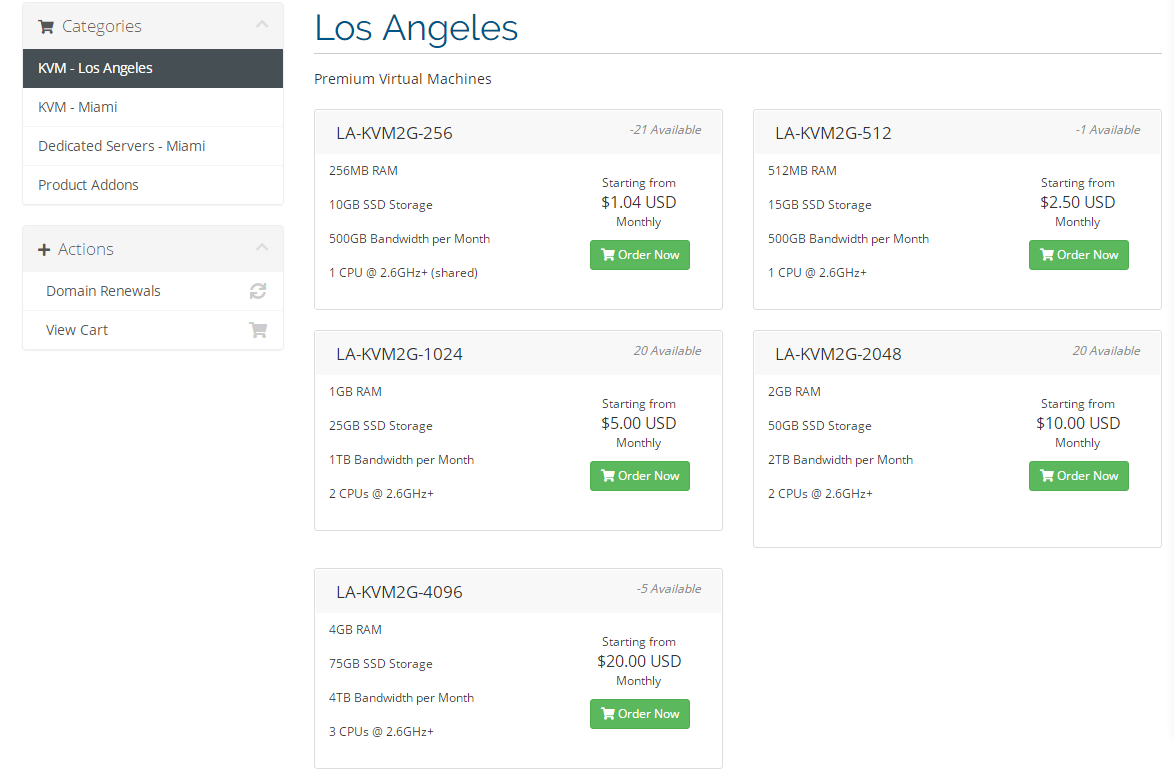Order the LA-KVM2G-256 plan
Image resolution: width=1174 pixels, height=775 pixels.
[639, 255]
